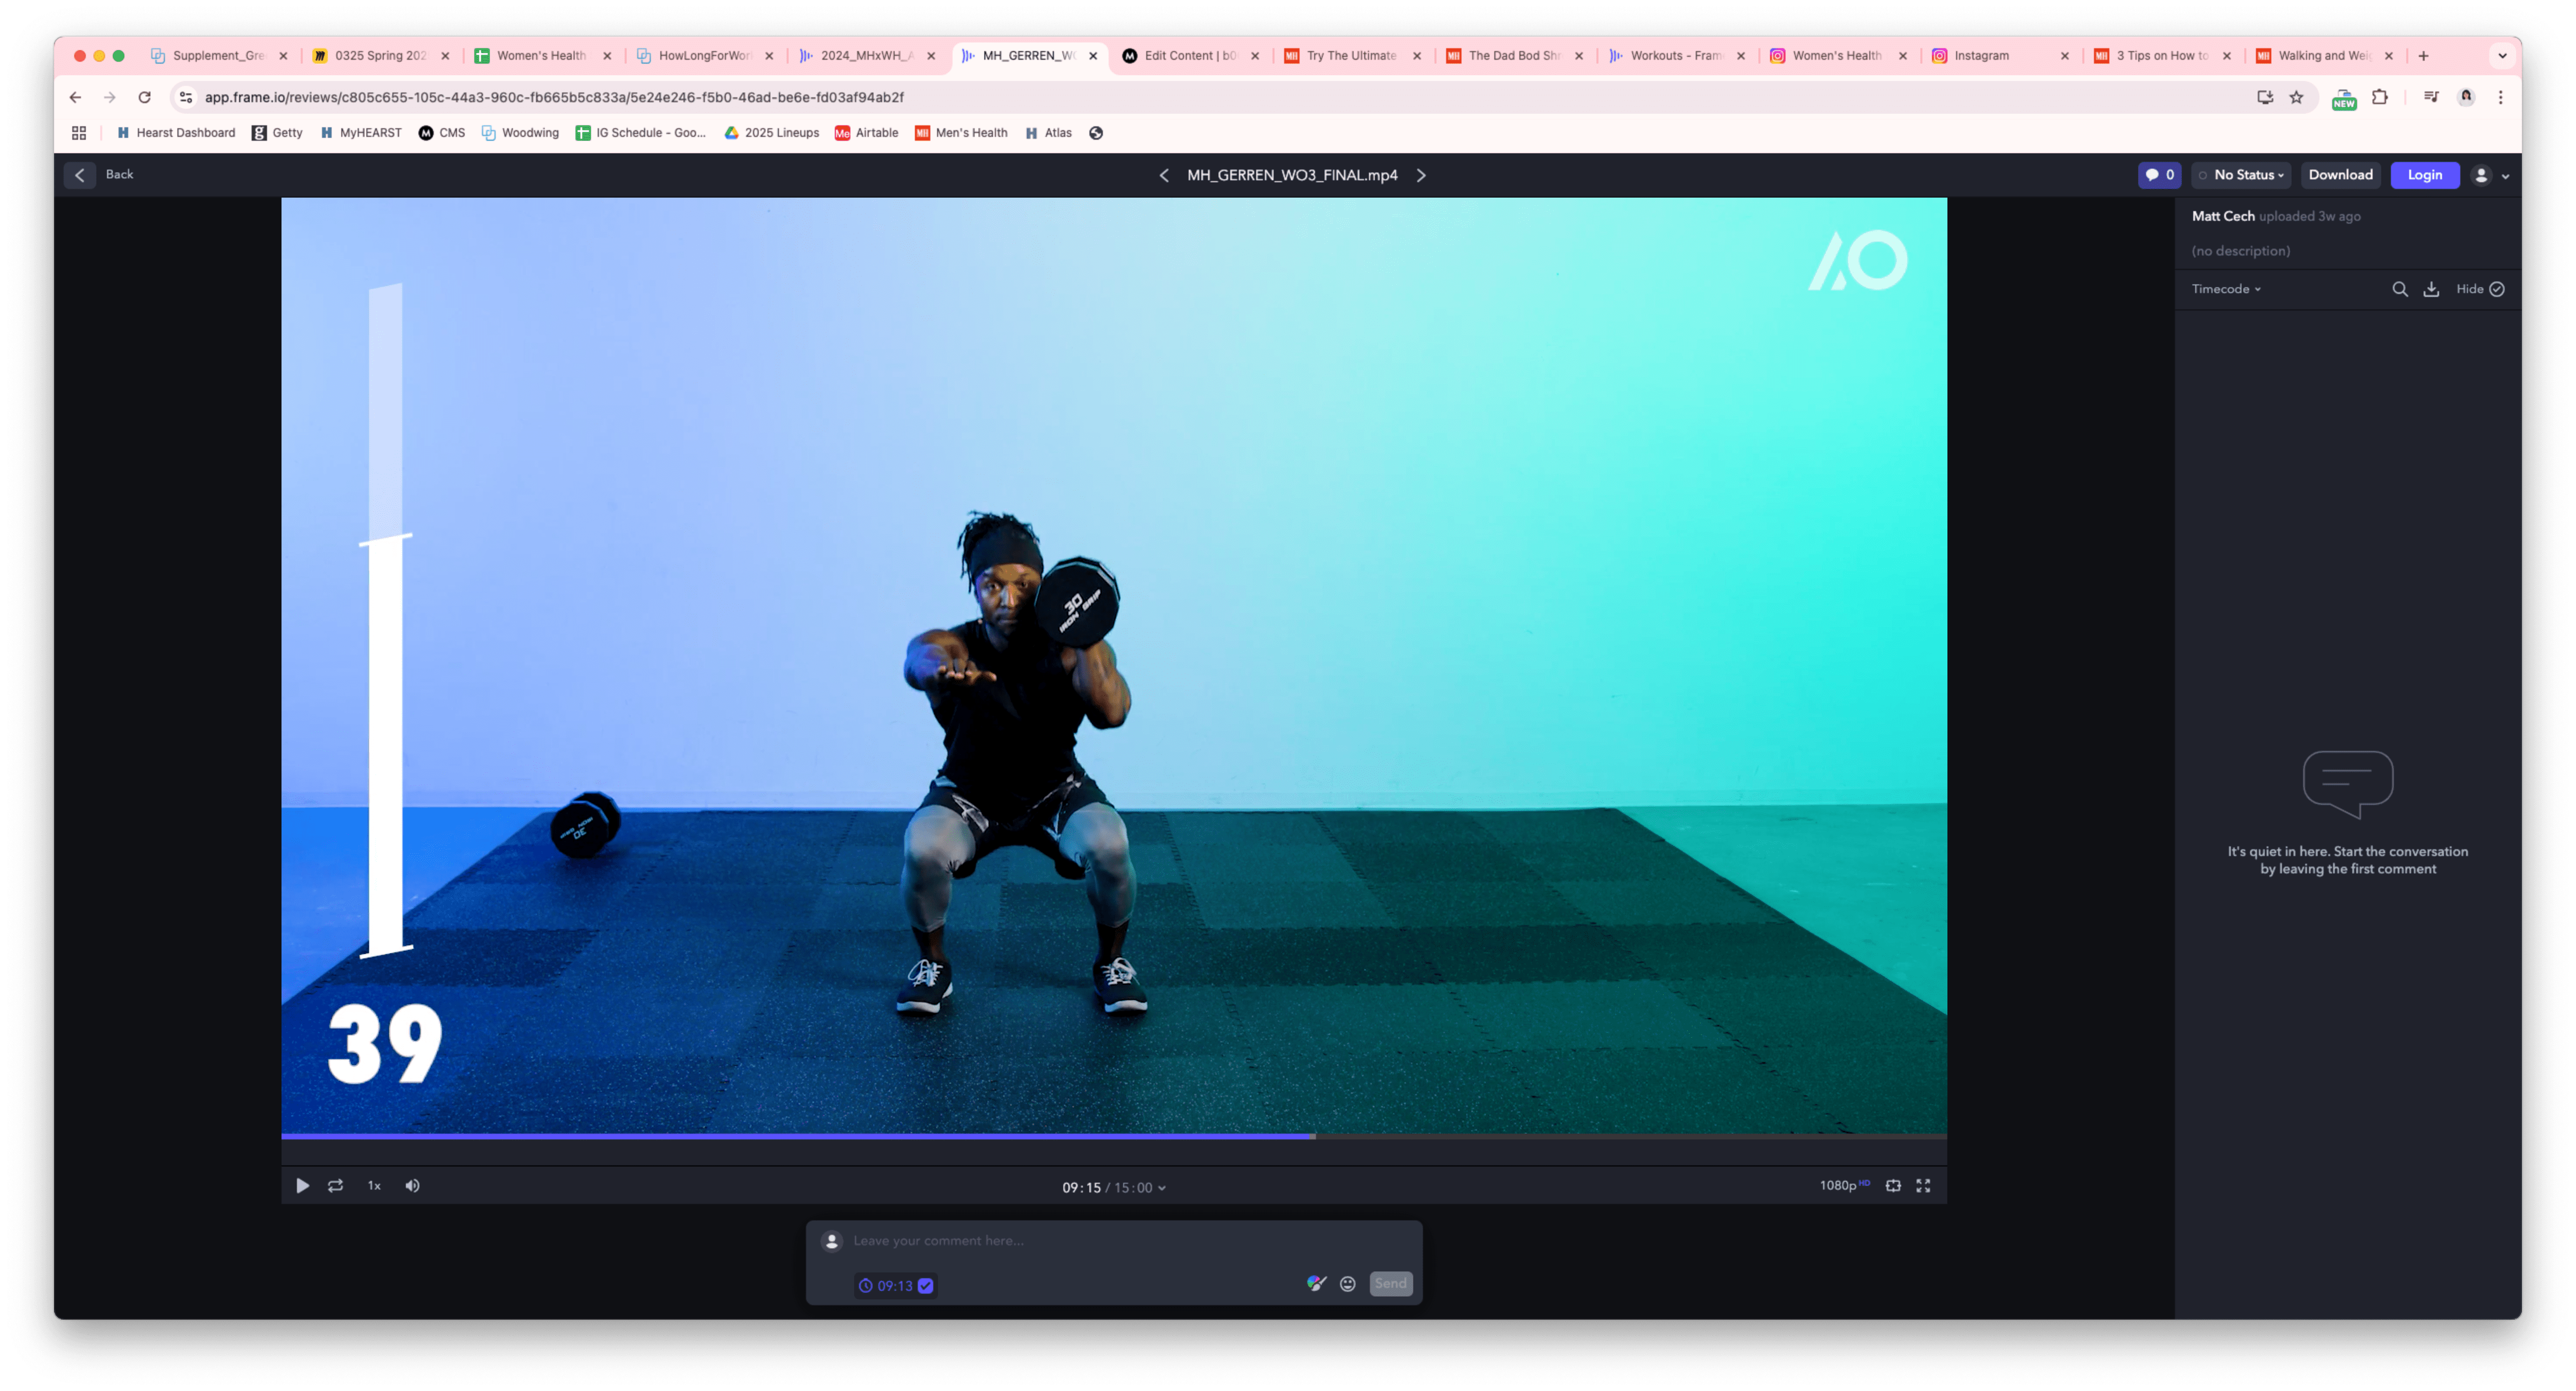The image size is (2576, 1391).
Task: Enter fullscreen mode
Action: coord(1923,1186)
